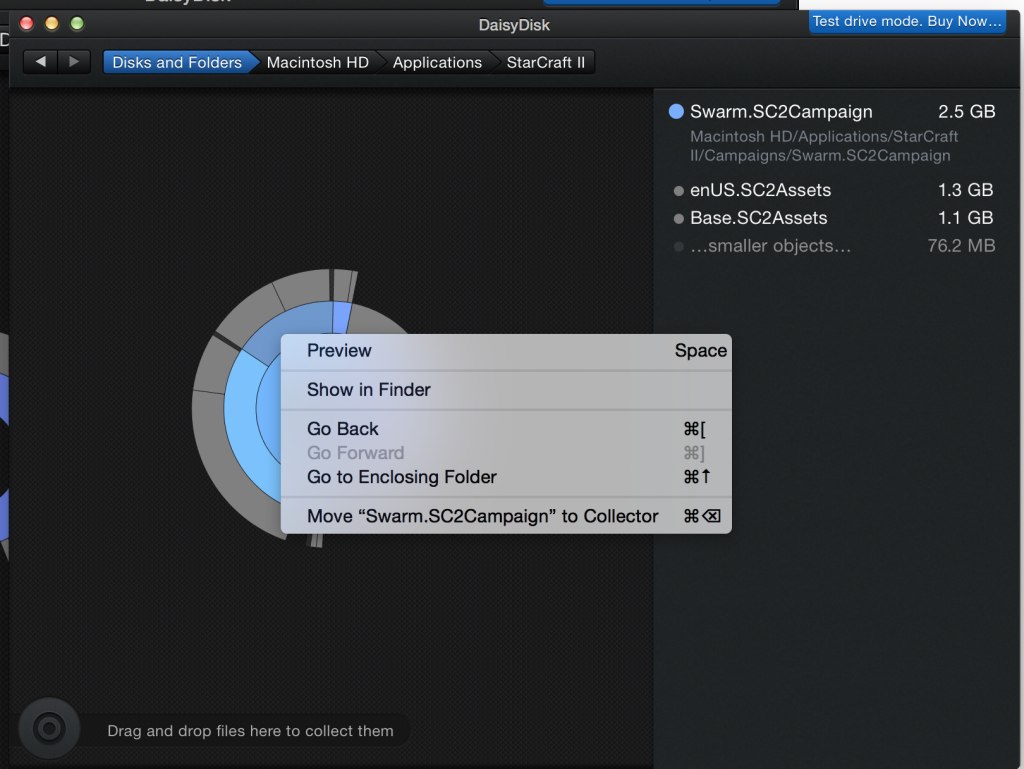The height and width of the screenshot is (769, 1024).
Task: Select the blue dot beside Swarm.SC2Campaign
Action: [677, 112]
